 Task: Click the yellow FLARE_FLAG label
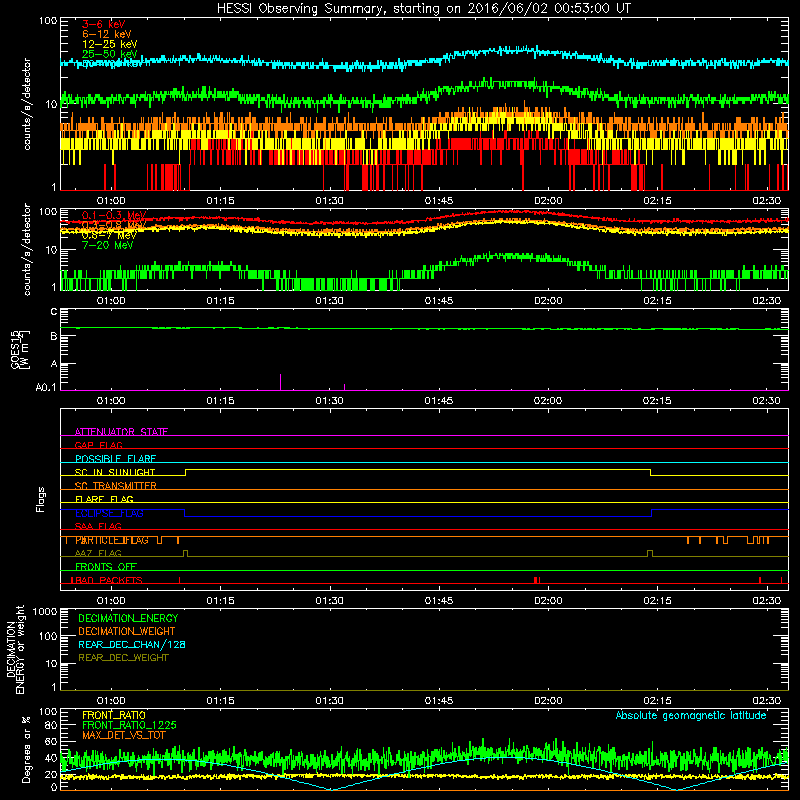tap(104, 499)
